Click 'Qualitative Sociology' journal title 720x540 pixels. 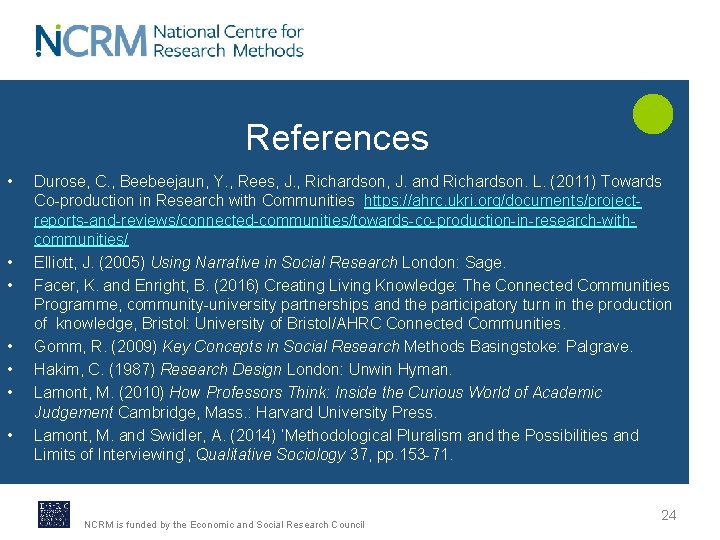coord(270,455)
